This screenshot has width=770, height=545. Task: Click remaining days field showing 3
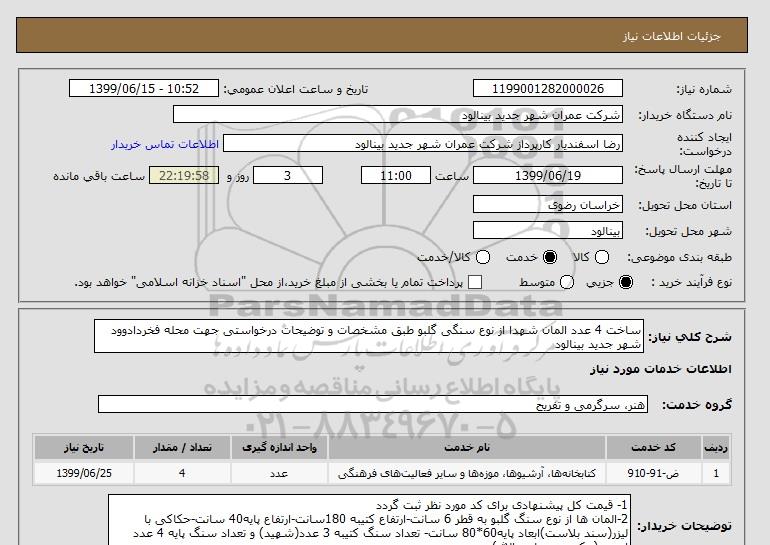pyautogui.click(x=288, y=175)
